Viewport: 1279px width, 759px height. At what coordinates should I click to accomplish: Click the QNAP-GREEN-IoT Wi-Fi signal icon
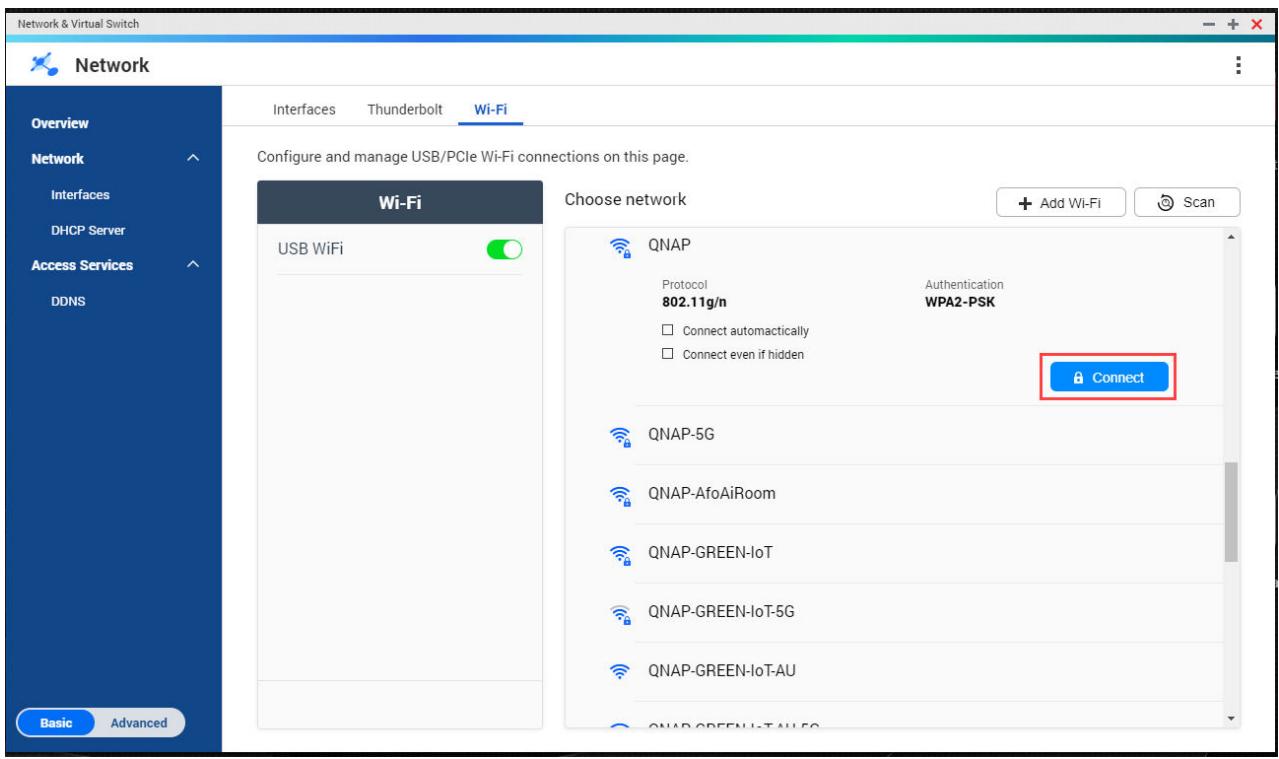pos(621,554)
